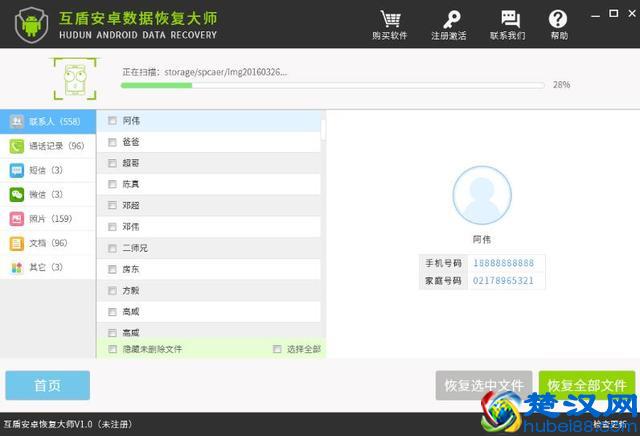Check the box for contact 方毅
This screenshot has width=640, height=436.
pos(112,291)
